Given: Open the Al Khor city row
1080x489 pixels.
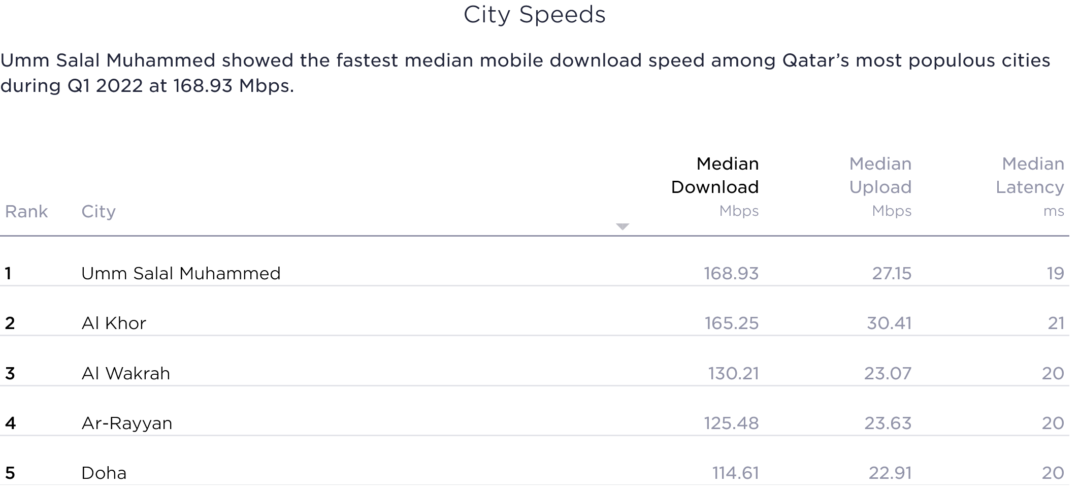Looking at the screenshot, I should 113,323.
